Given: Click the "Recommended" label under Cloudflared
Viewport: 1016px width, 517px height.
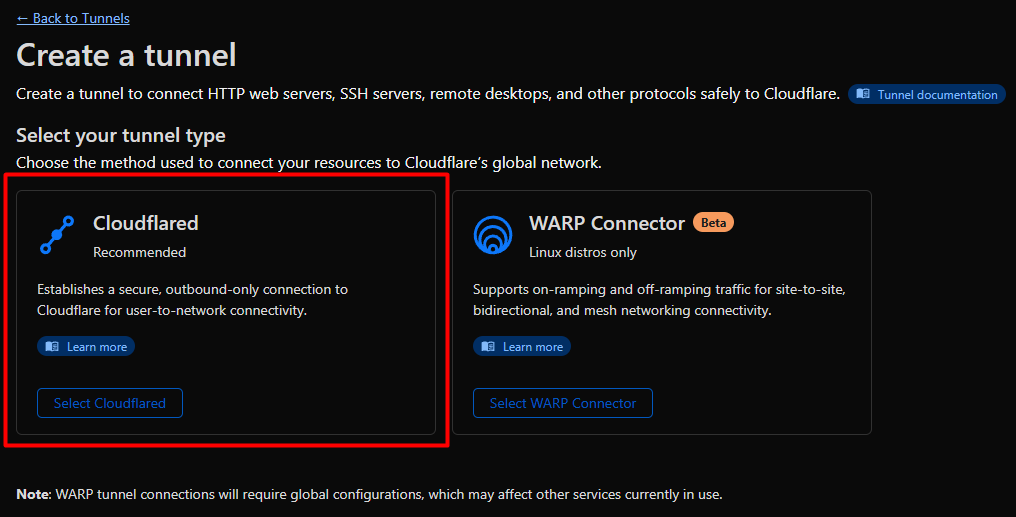Looking at the screenshot, I should click(x=139, y=252).
